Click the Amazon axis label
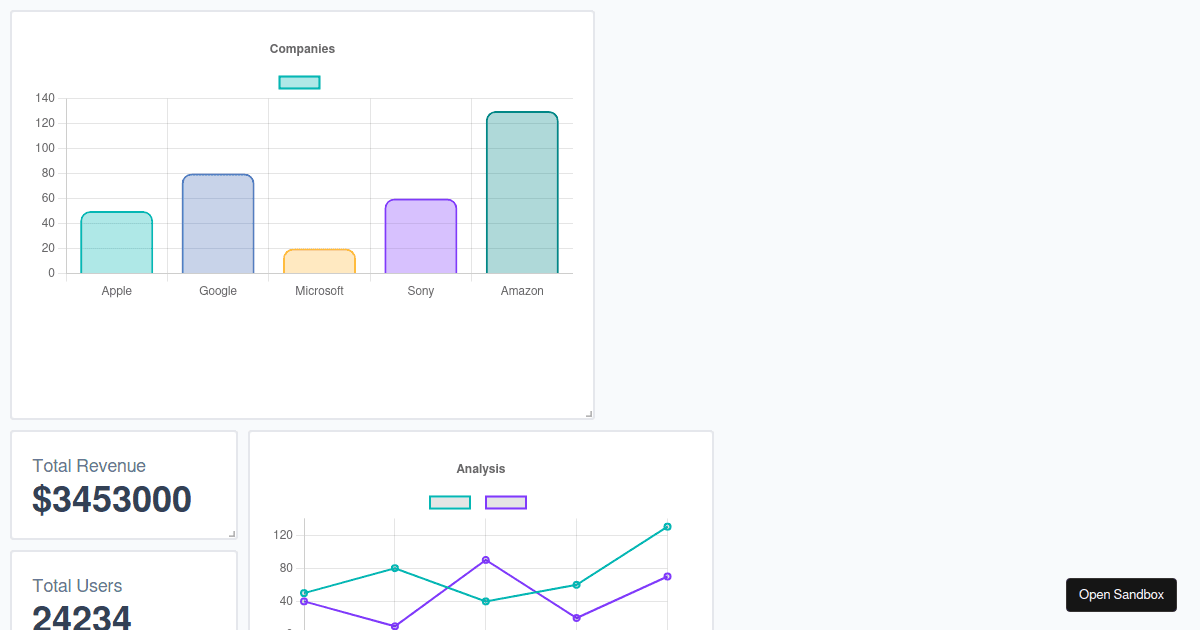 (x=522, y=291)
